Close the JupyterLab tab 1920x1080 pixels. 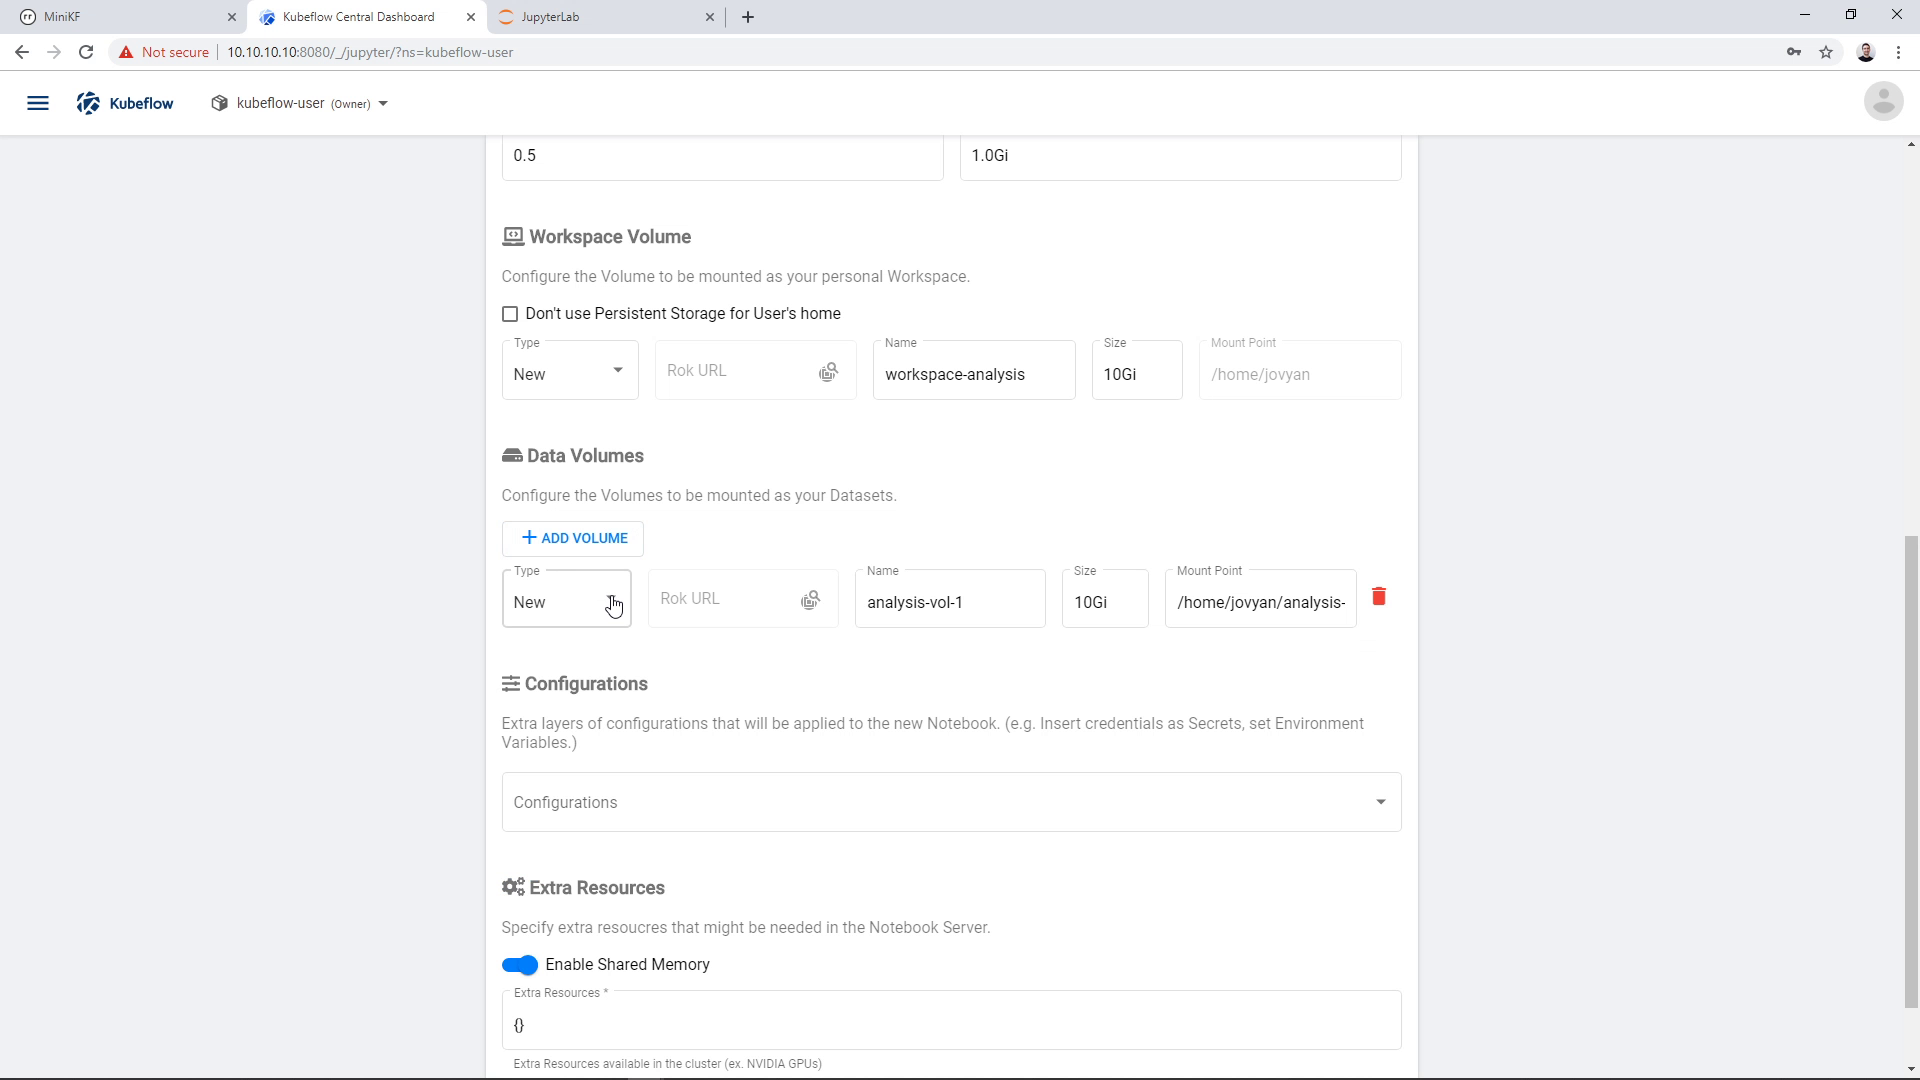710,17
